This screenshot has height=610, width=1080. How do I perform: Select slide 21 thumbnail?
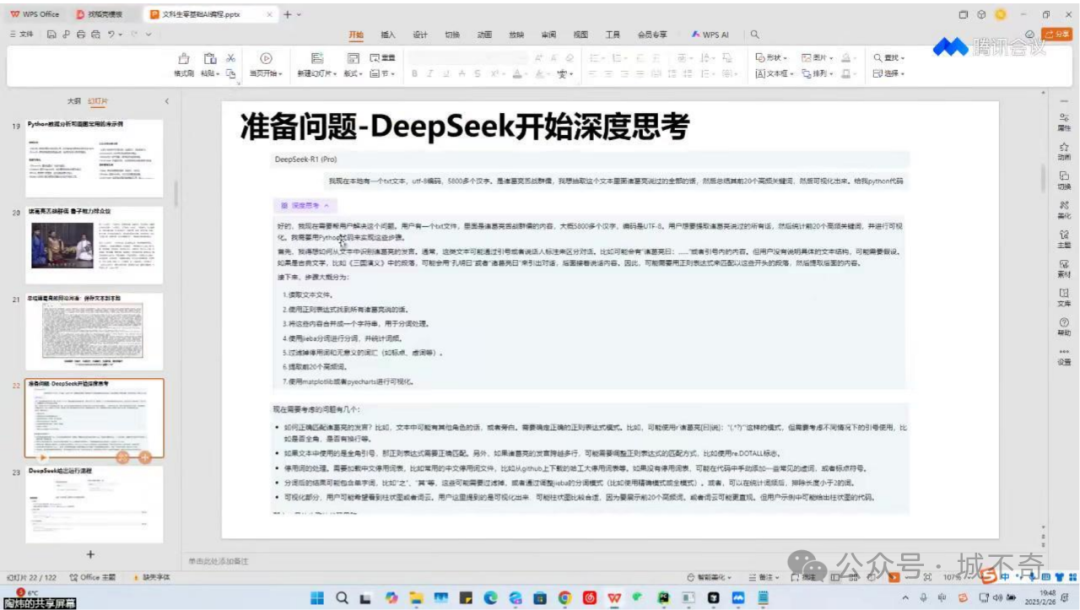[94, 332]
